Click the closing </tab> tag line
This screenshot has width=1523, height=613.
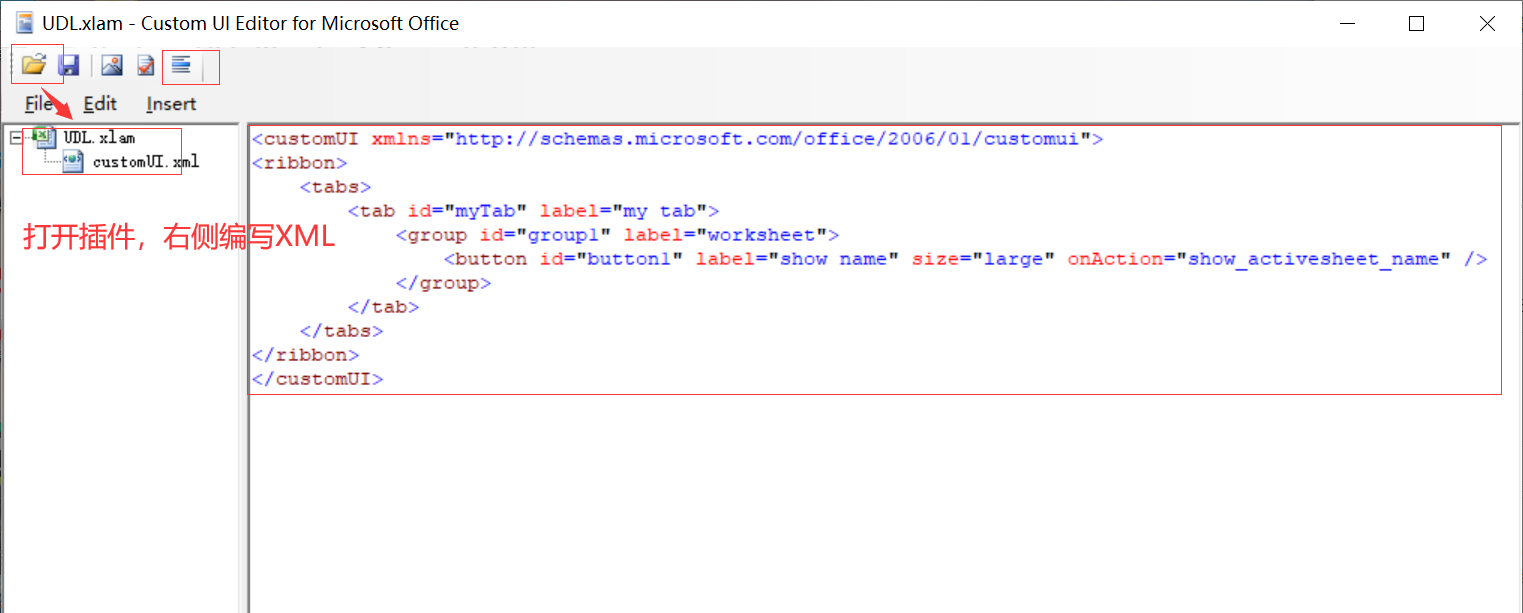tap(383, 307)
